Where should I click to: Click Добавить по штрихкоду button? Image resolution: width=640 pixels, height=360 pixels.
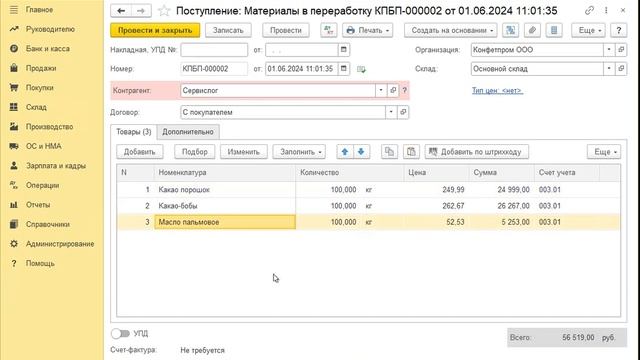coord(477,152)
